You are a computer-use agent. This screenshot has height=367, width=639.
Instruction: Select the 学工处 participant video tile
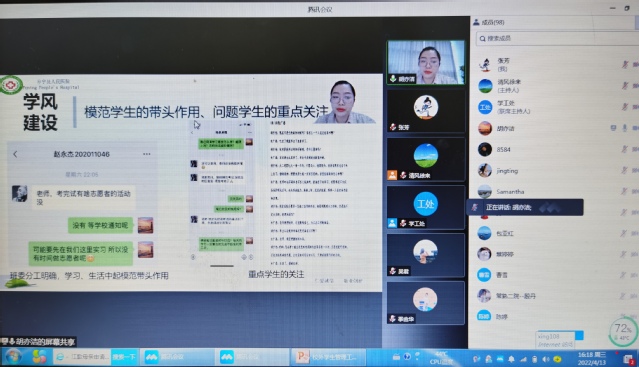tap(425, 207)
